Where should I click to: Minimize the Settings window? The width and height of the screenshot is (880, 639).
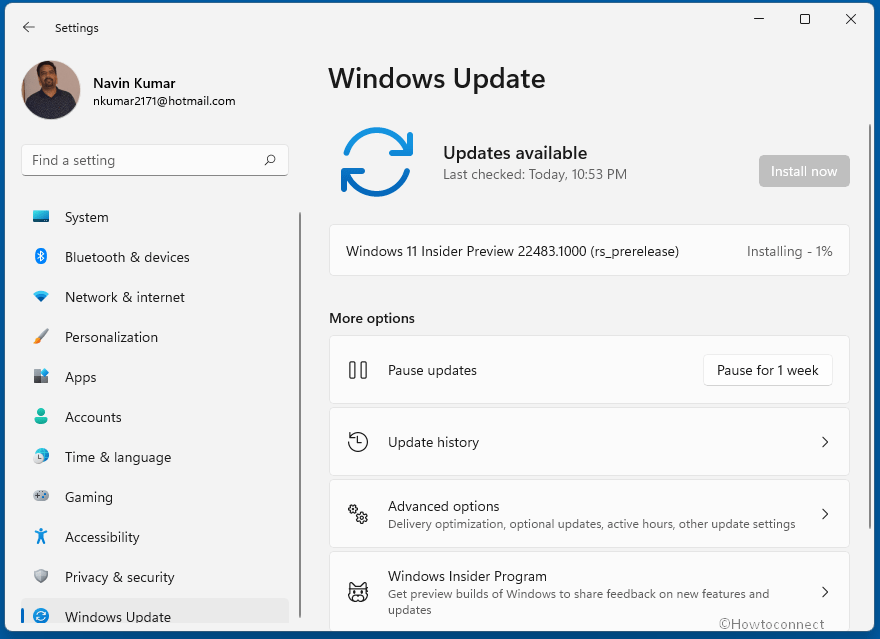759,19
